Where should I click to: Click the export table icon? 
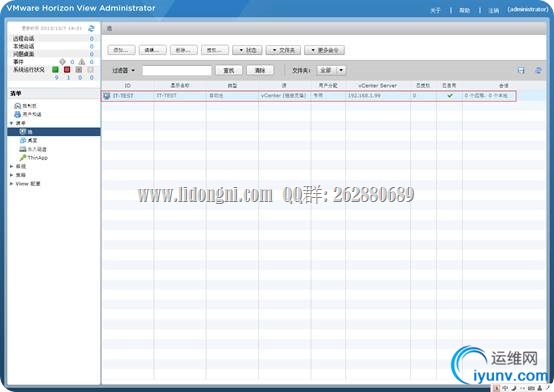point(521,70)
